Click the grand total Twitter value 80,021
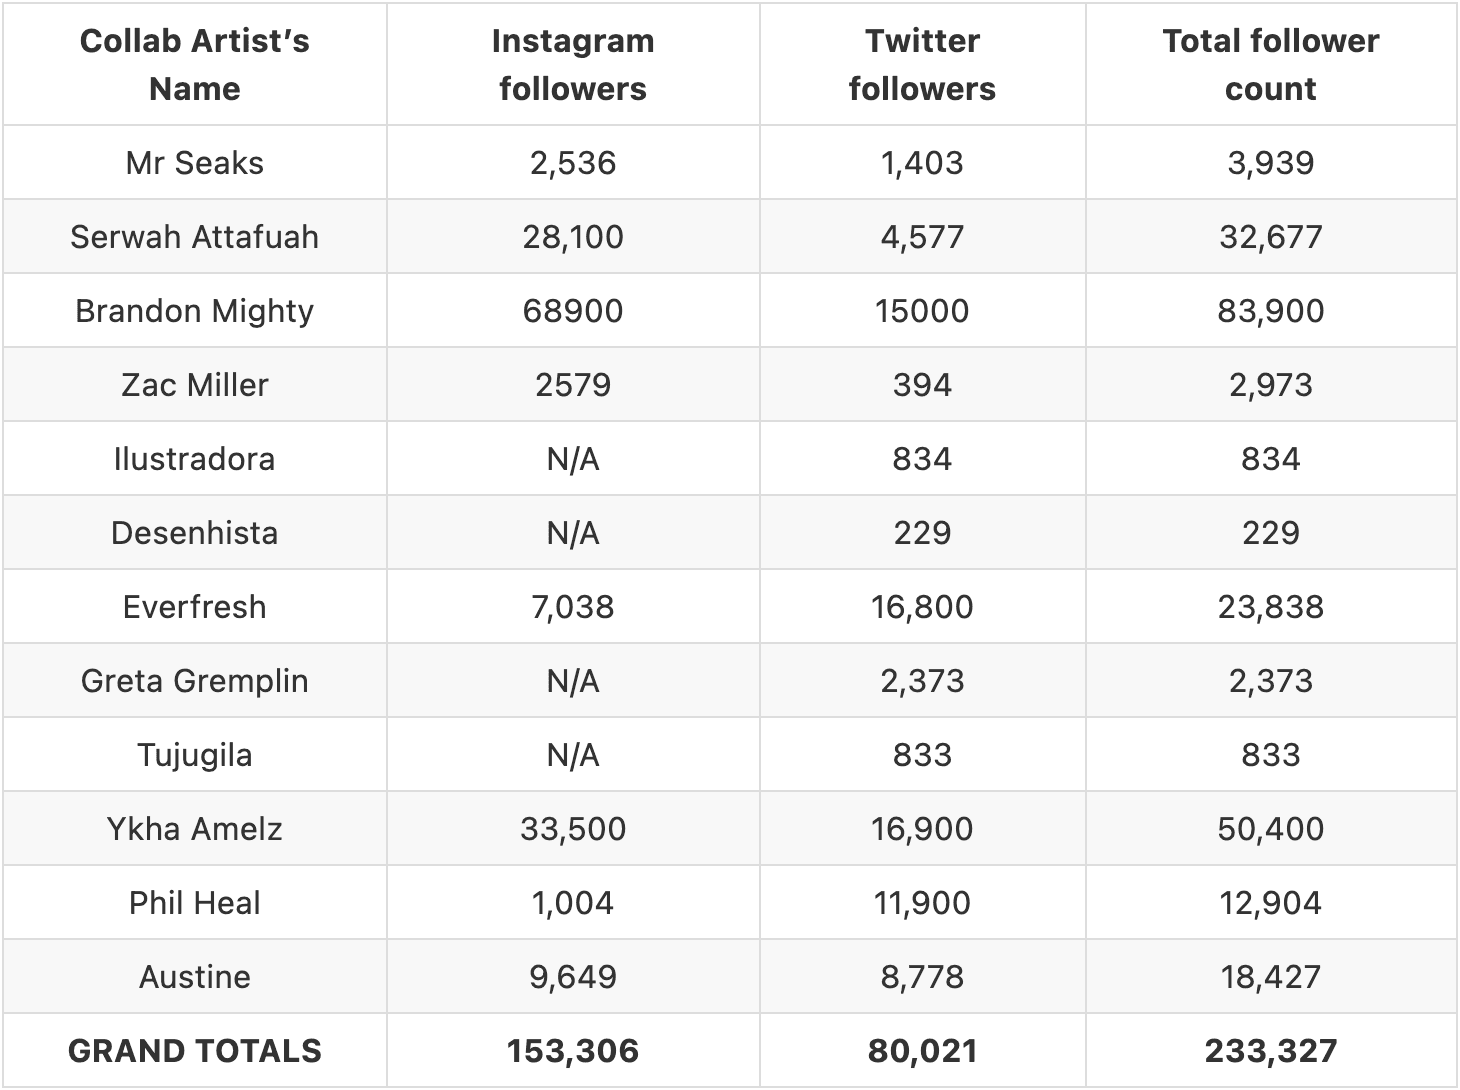The width and height of the screenshot is (1460, 1090). point(922,1051)
